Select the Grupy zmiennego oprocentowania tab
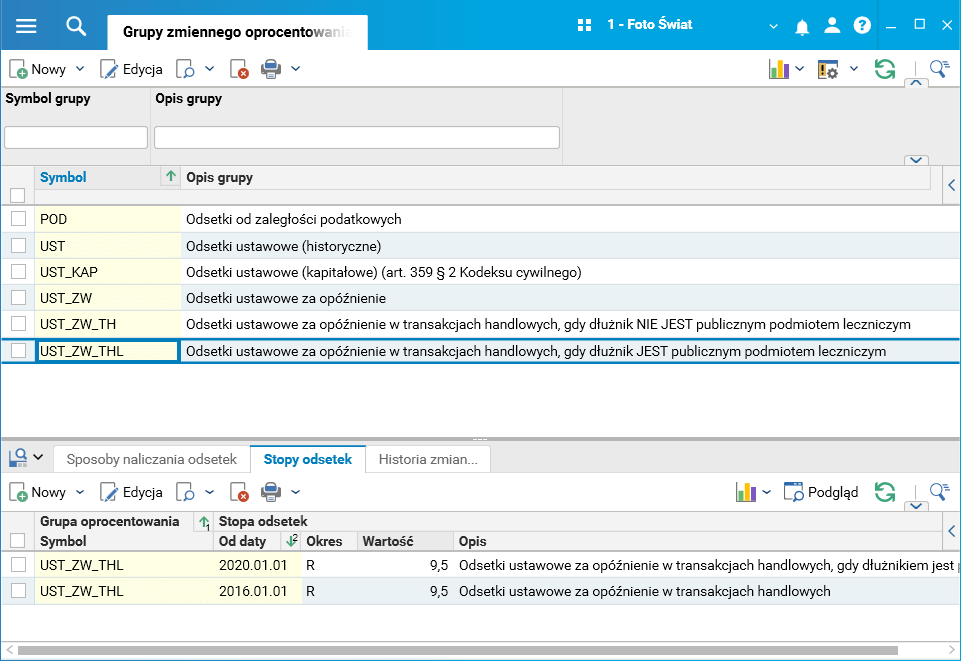This screenshot has width=961, height=661. [x=237, y=32]
